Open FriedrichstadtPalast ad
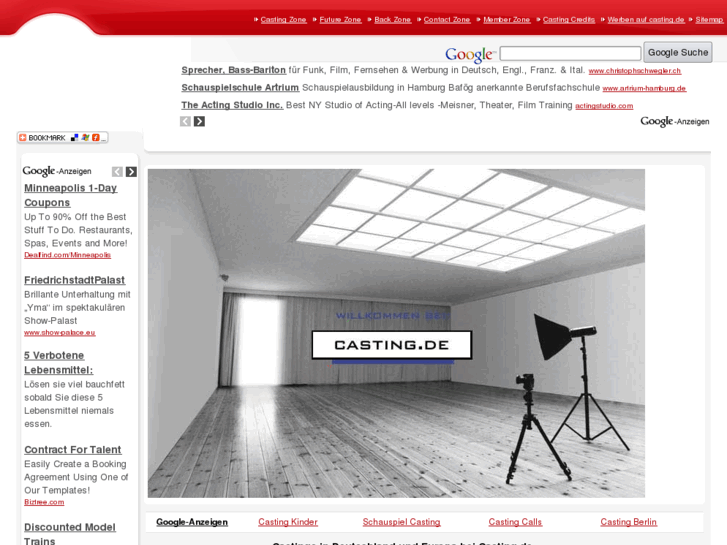The height and width of the screenshot is (545, 727). 75,280
